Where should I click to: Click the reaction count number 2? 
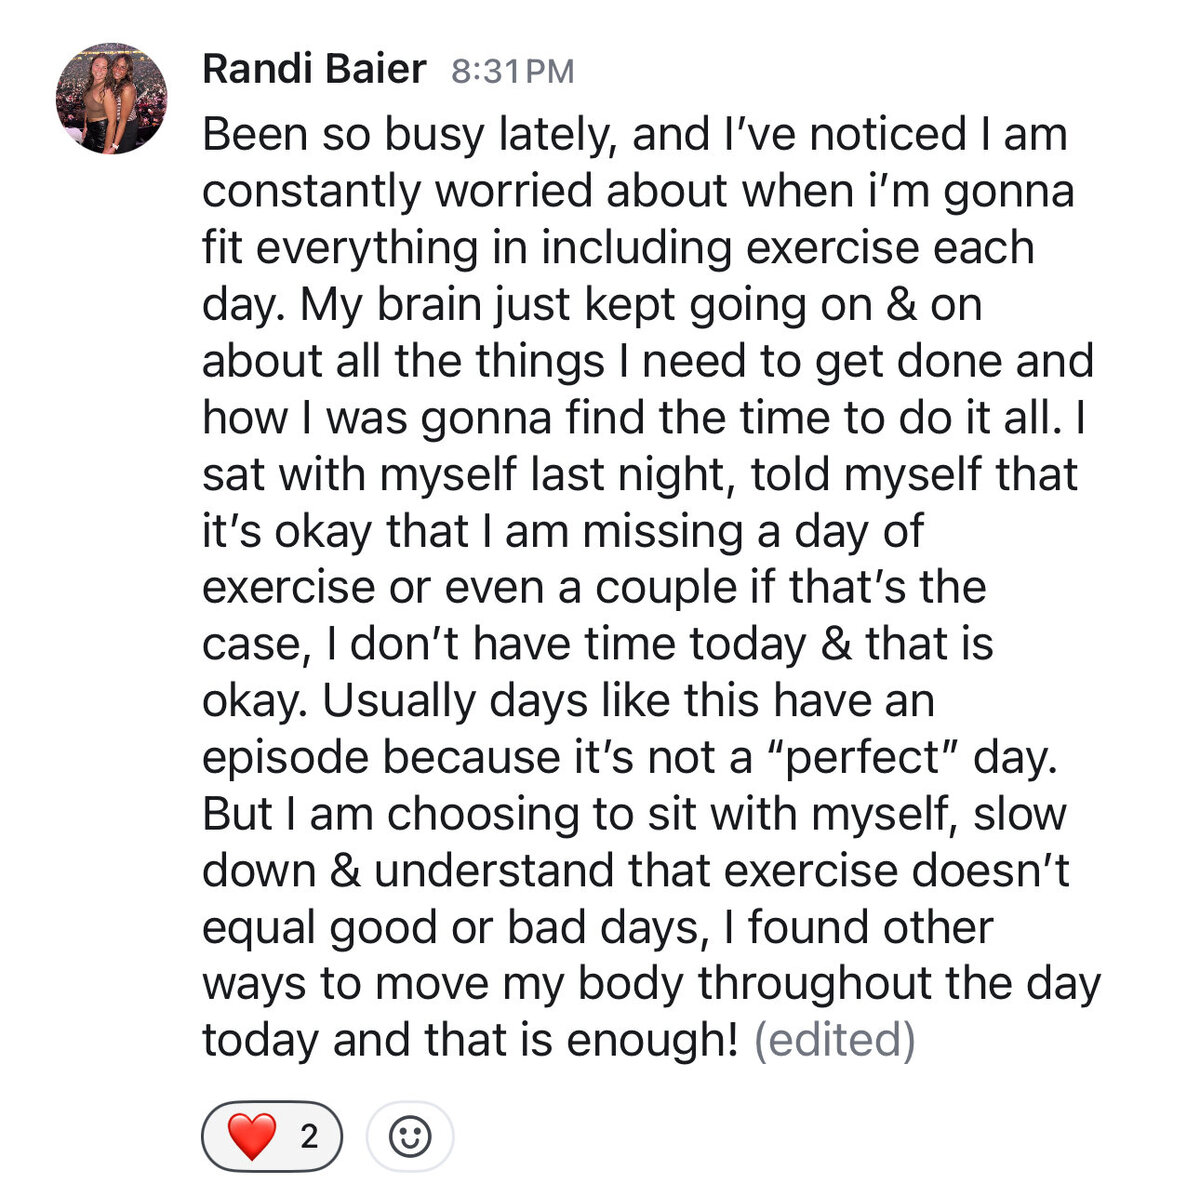[309, 1137]
